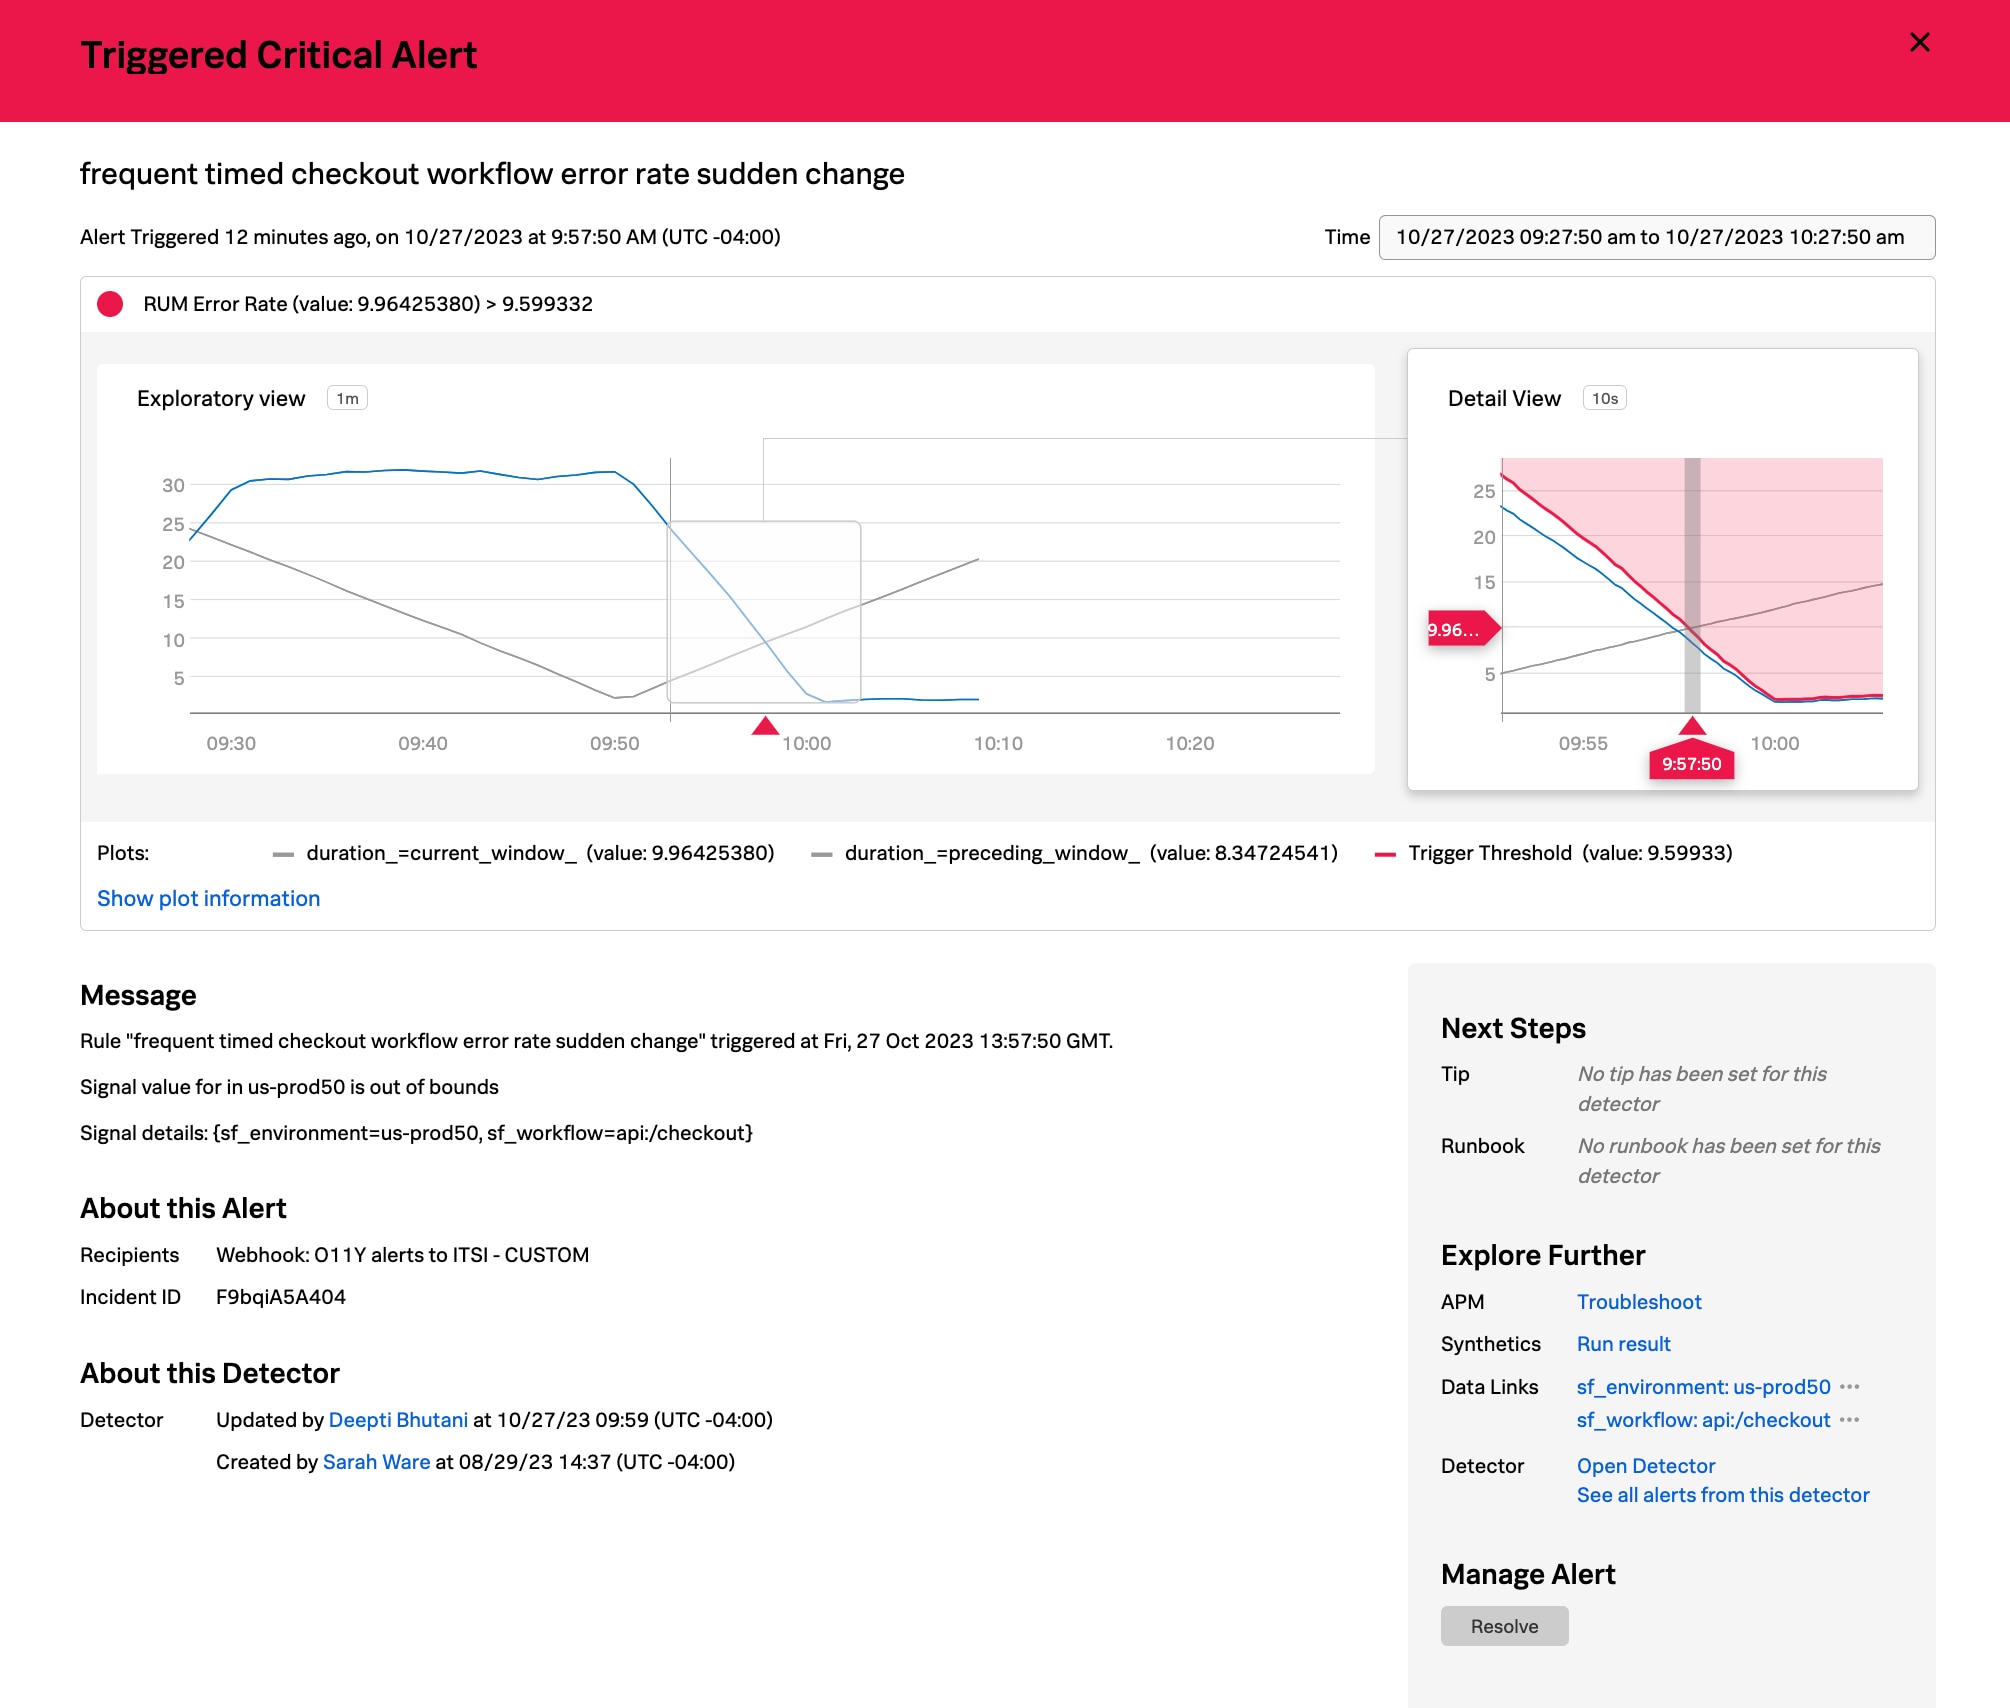Screen dimensions: 2010x1708
Task: Open the sf_workflow data link ellipsis menu
Action: click(x=1849, y=1420)
